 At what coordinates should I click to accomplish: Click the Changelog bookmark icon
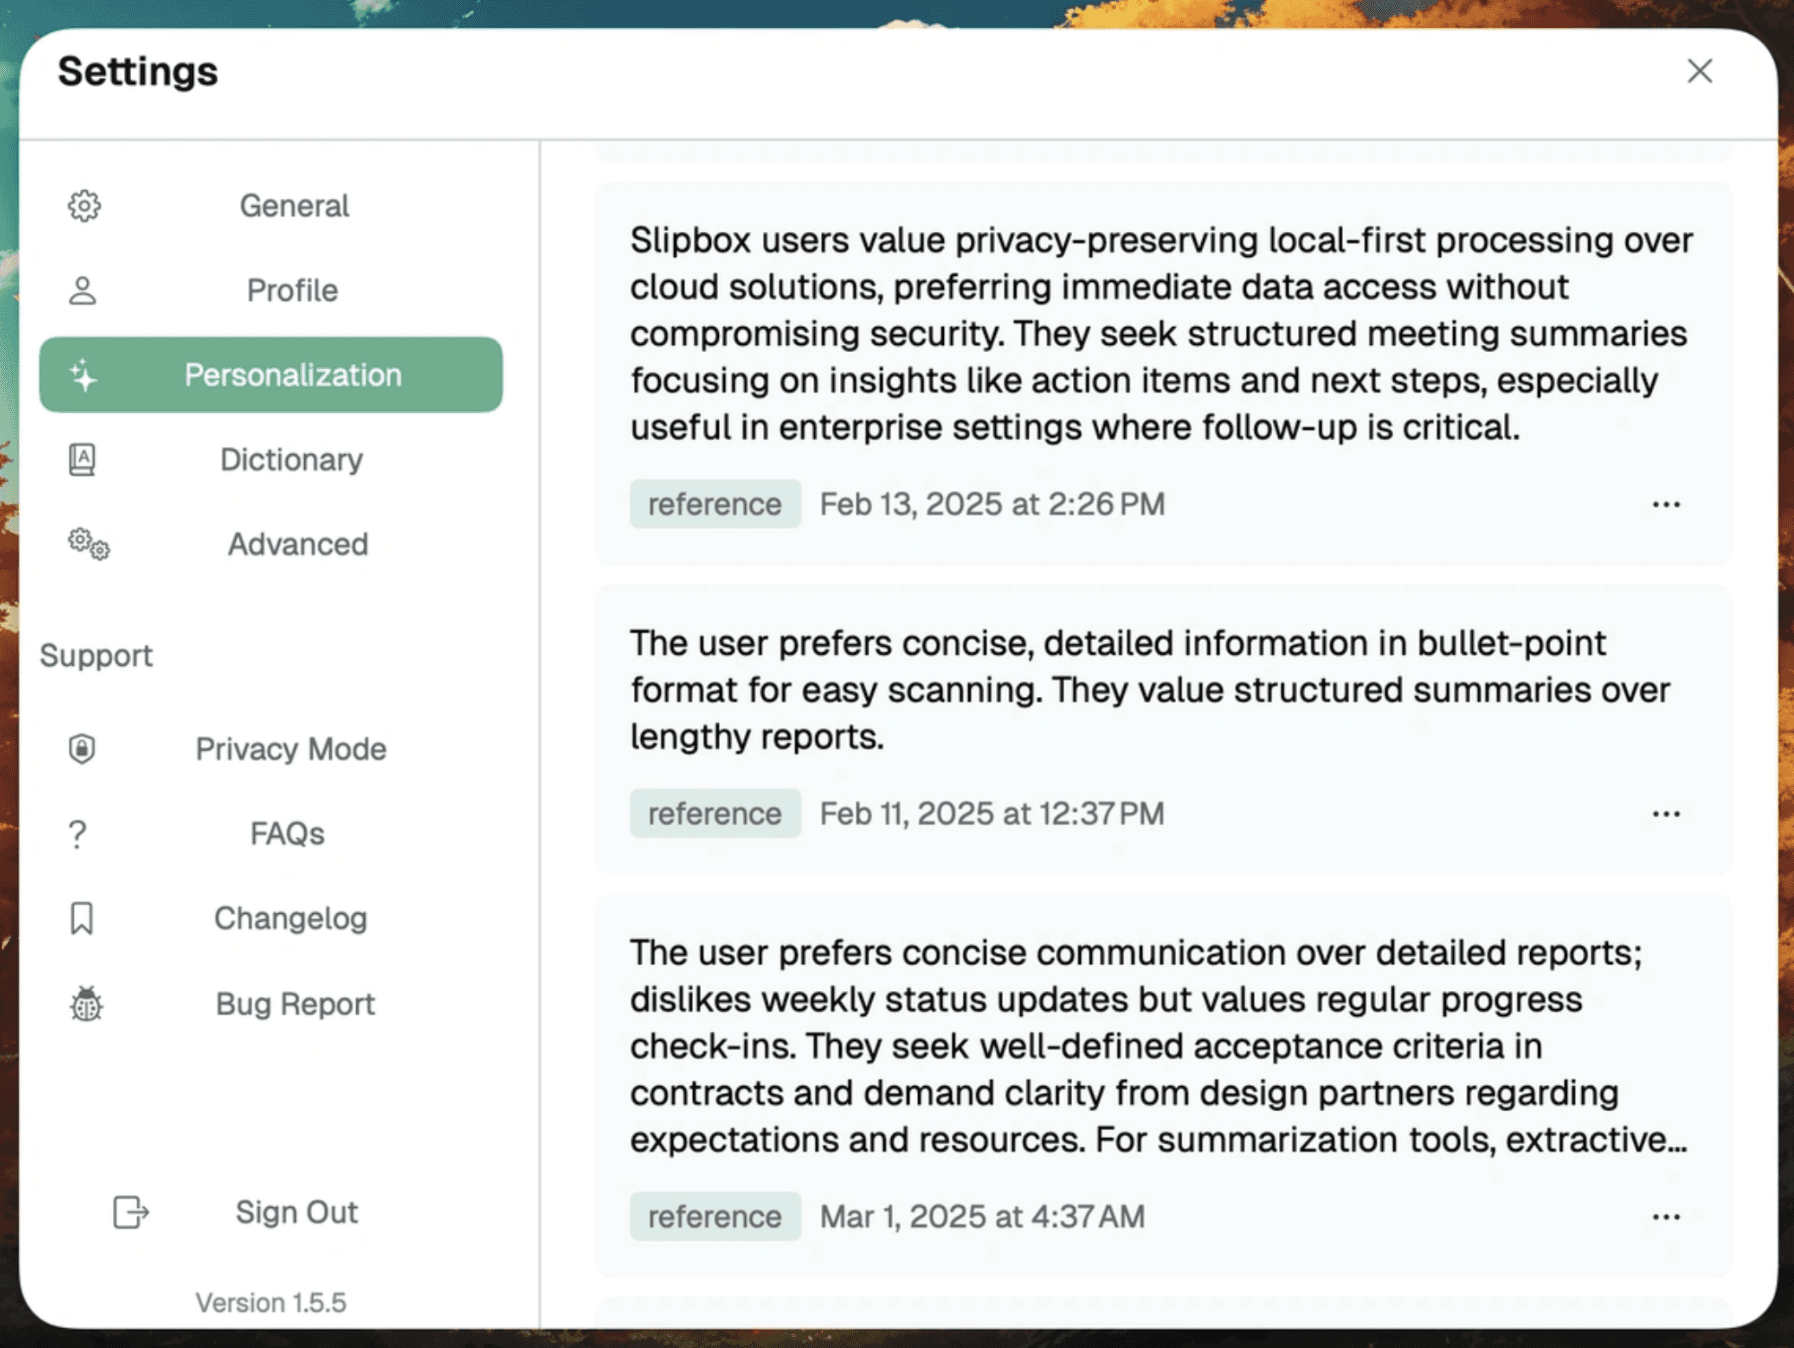tap(82, 917)
